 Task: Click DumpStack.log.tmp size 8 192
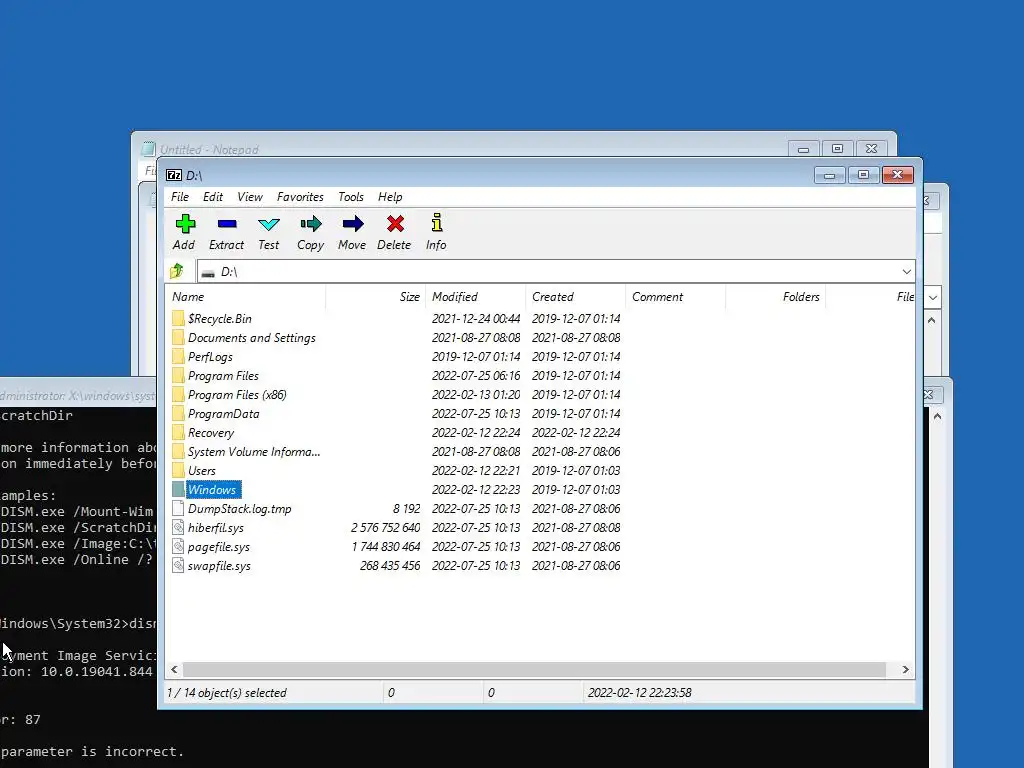click(x=406, y=509)
